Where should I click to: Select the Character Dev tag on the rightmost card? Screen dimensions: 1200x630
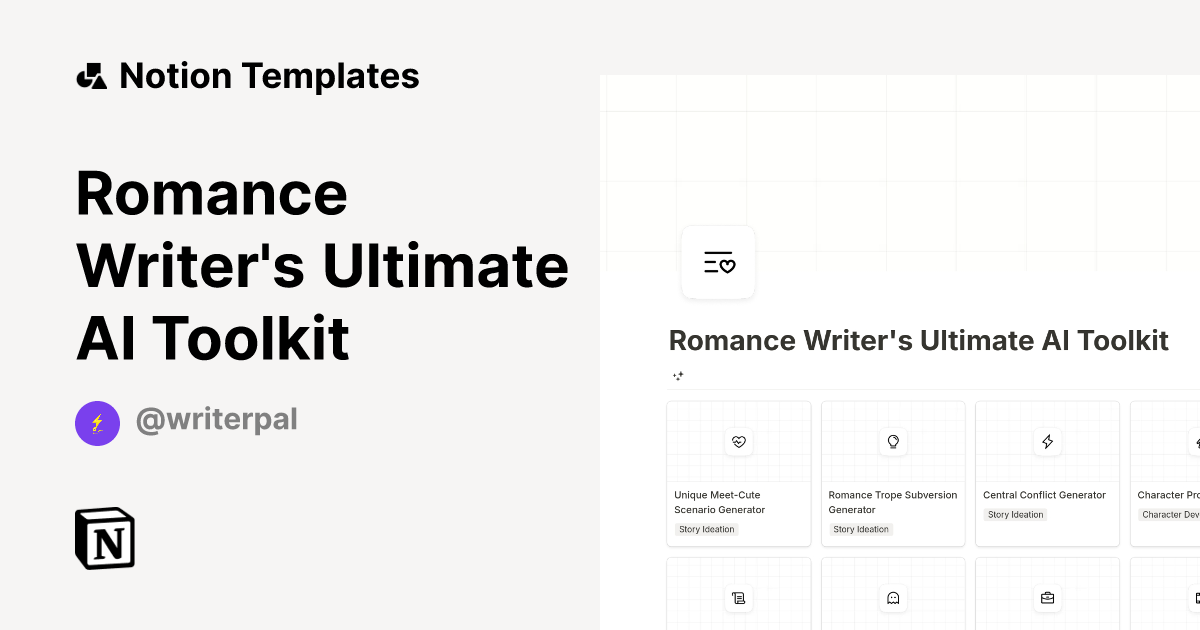click(1172, 514)
